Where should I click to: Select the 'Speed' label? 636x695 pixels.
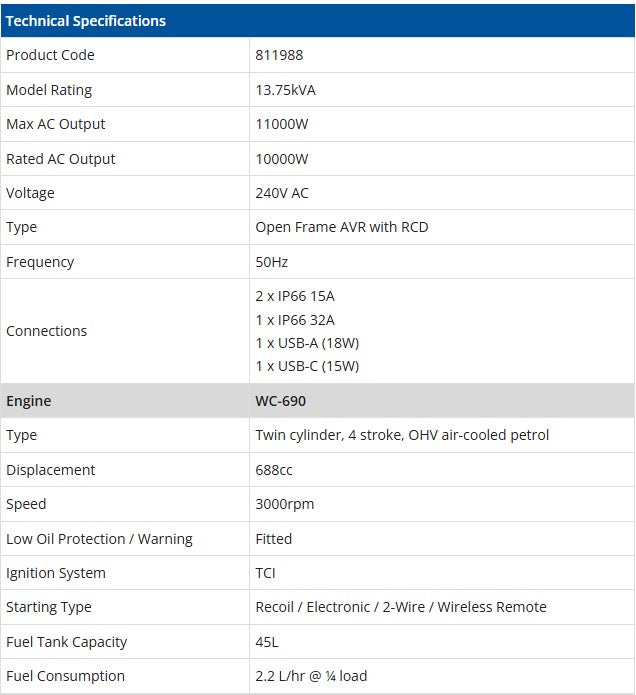pos(26,504)
